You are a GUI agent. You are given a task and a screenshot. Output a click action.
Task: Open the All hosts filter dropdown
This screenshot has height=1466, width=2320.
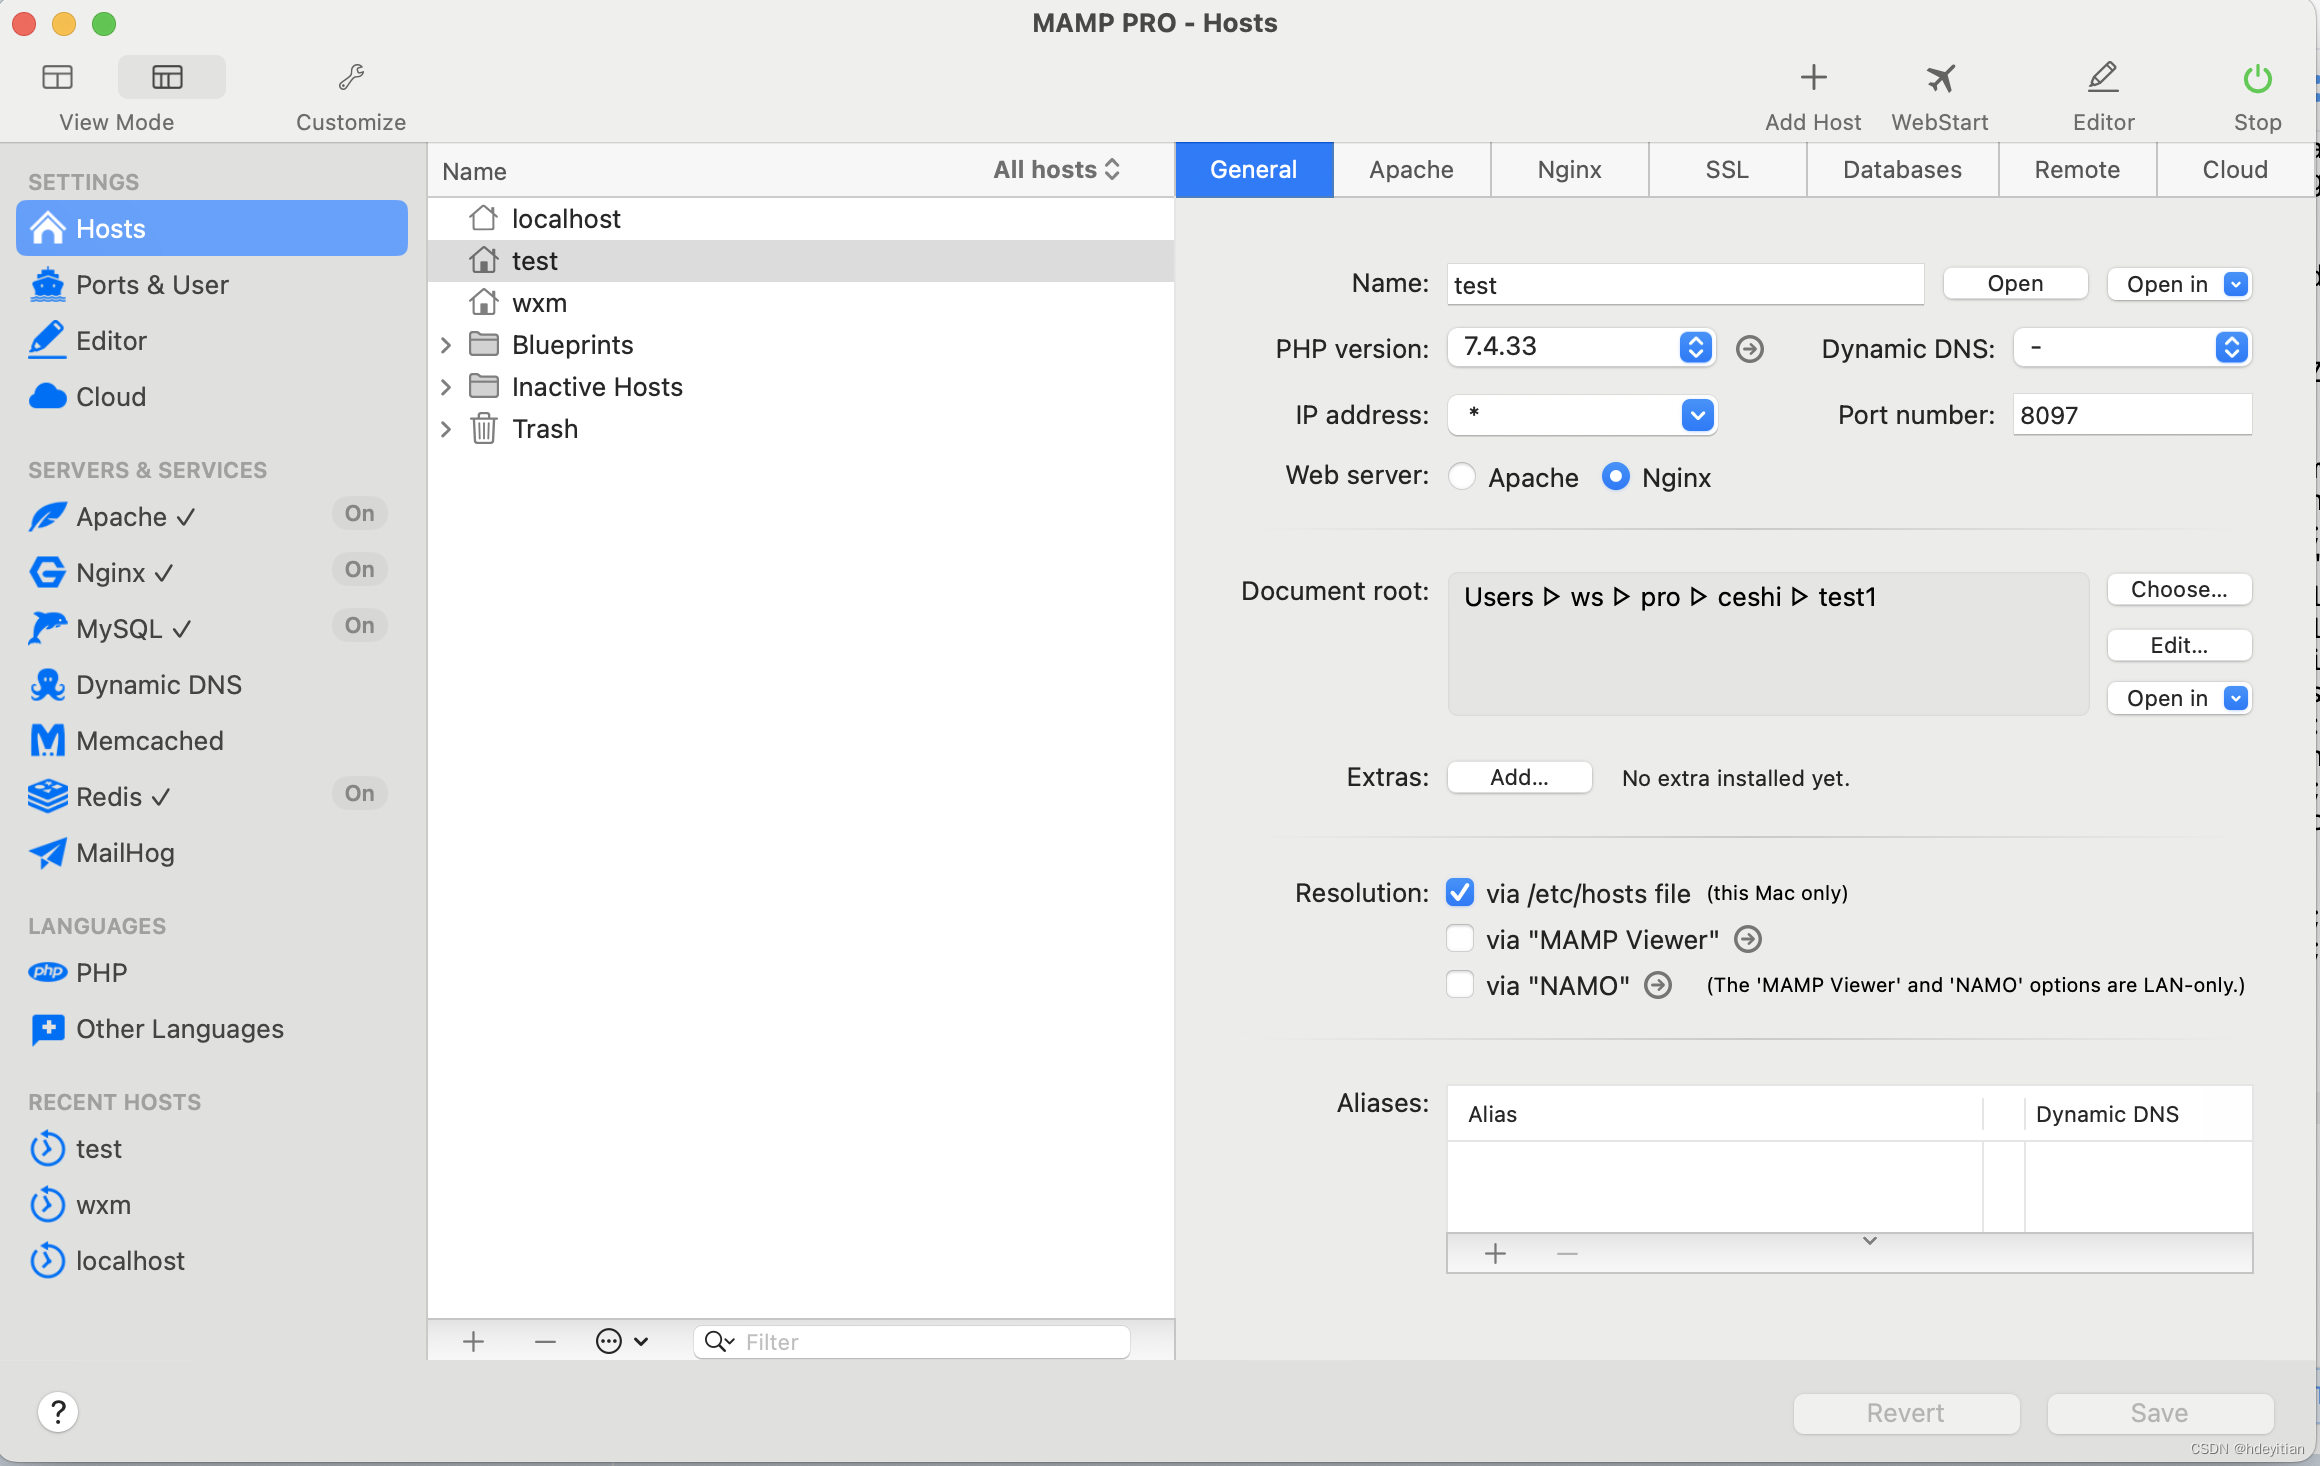1056,170
